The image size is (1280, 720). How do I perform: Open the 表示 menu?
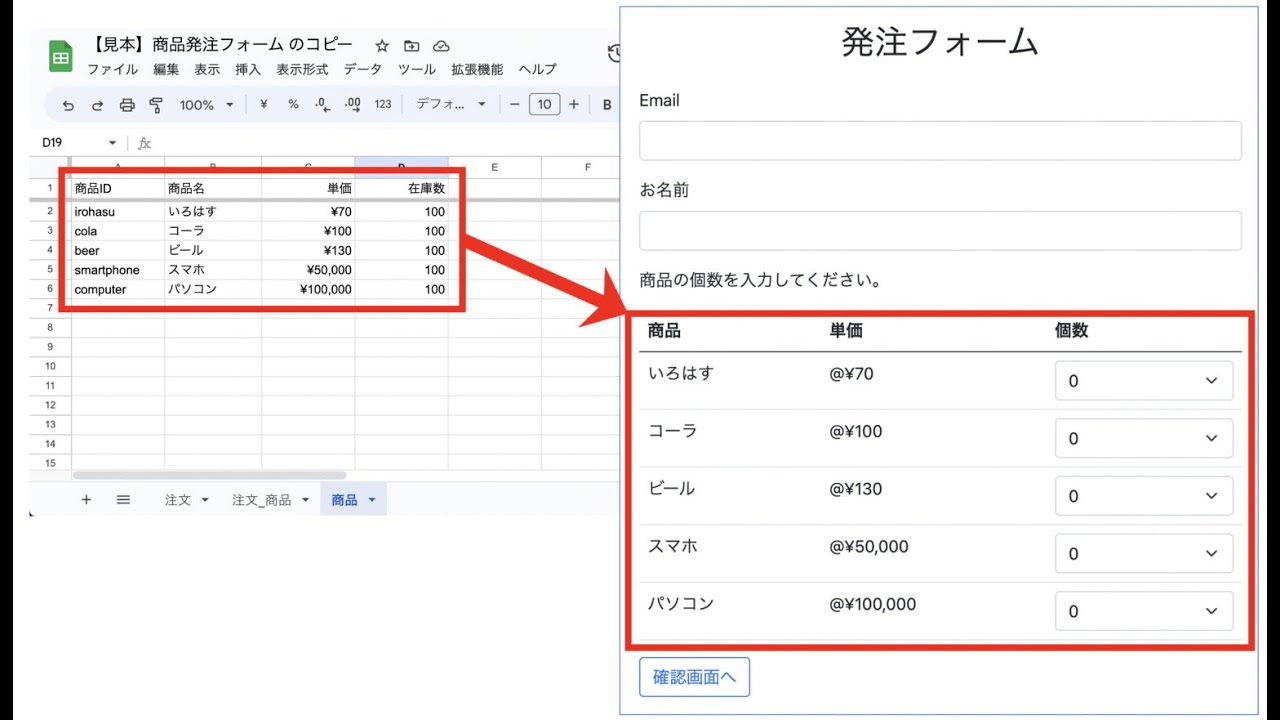207,69
